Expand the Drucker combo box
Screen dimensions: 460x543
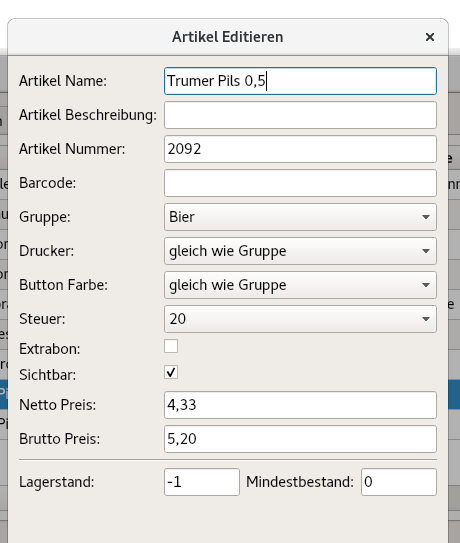pos(300,251)
